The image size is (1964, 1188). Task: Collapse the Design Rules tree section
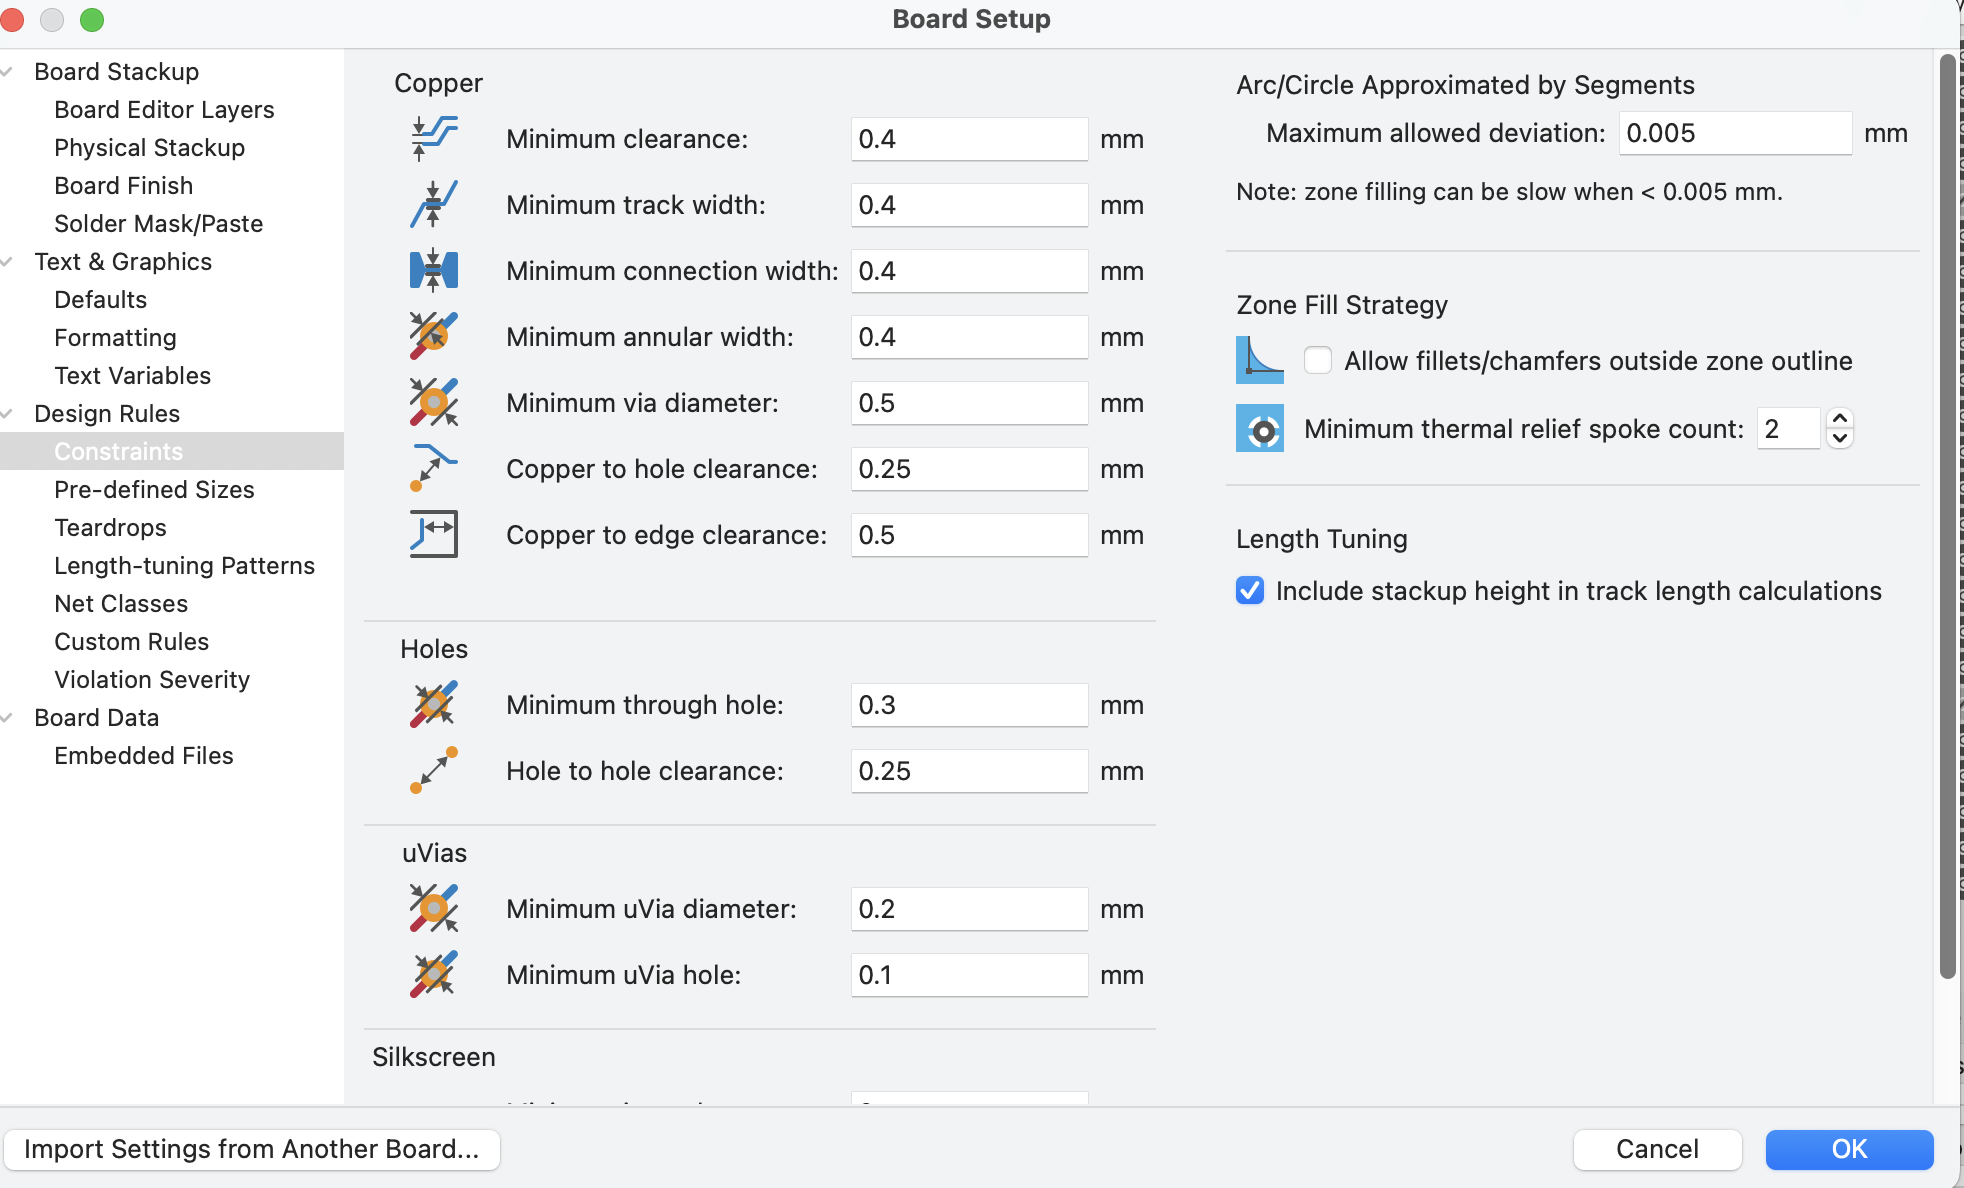click(x=8, y=414)
